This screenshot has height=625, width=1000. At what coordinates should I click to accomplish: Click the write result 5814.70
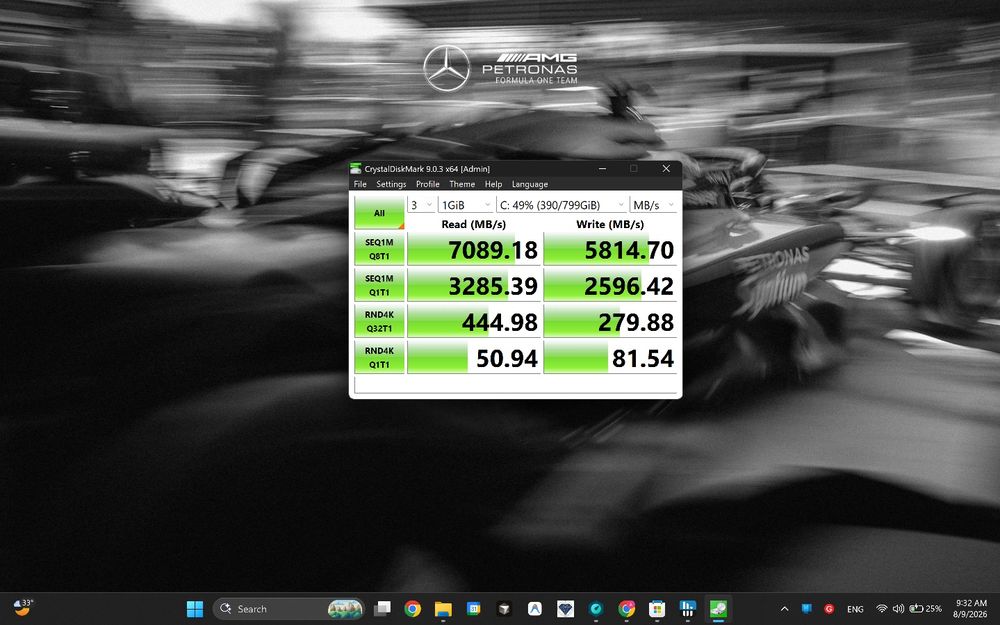coord(610,249)
